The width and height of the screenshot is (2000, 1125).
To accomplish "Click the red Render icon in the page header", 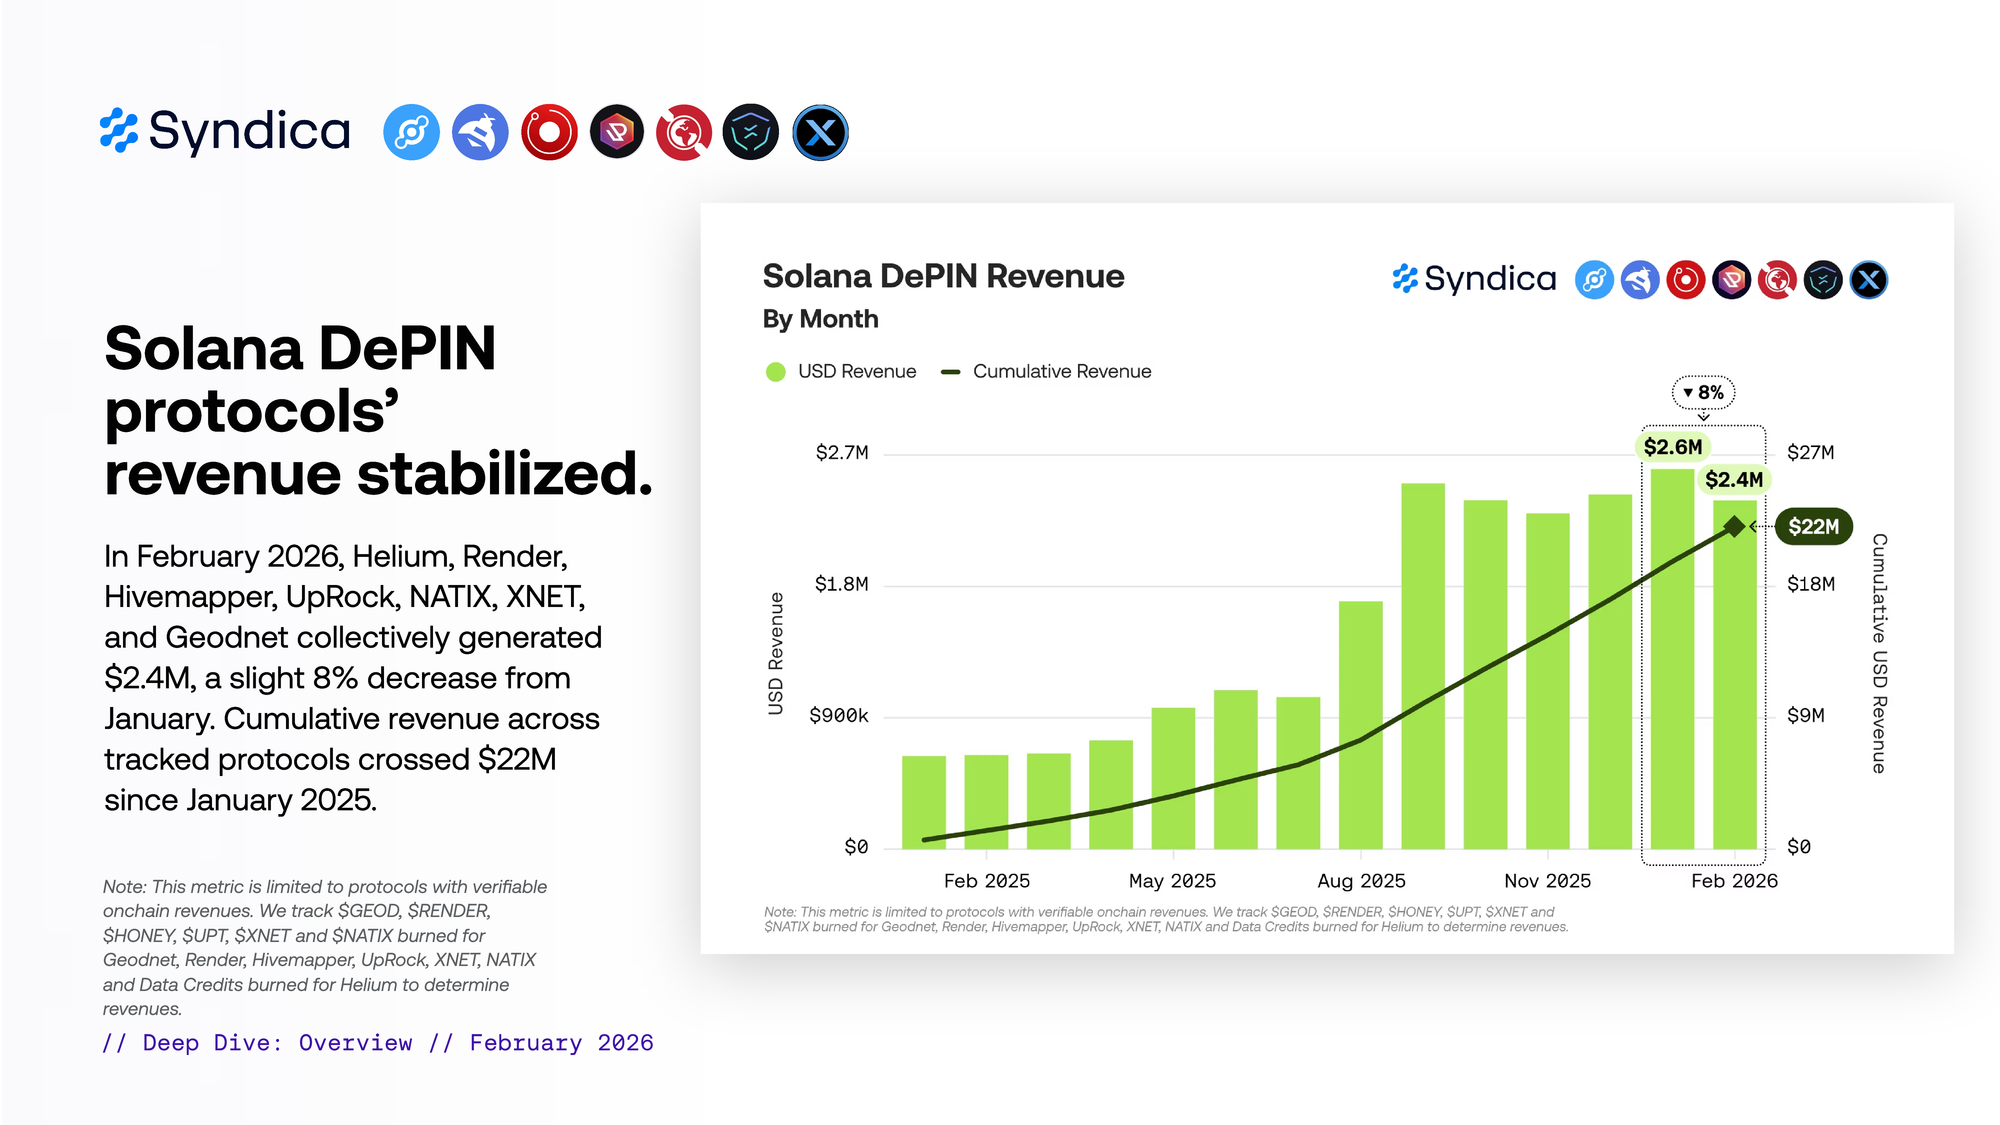I will click(549, 133).
